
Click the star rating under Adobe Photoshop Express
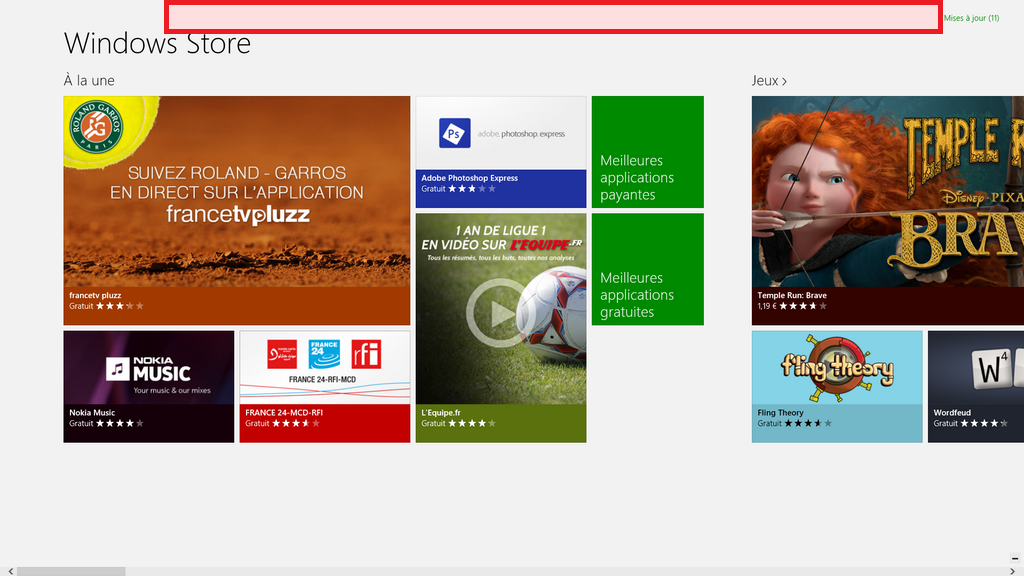coord(472,189)
